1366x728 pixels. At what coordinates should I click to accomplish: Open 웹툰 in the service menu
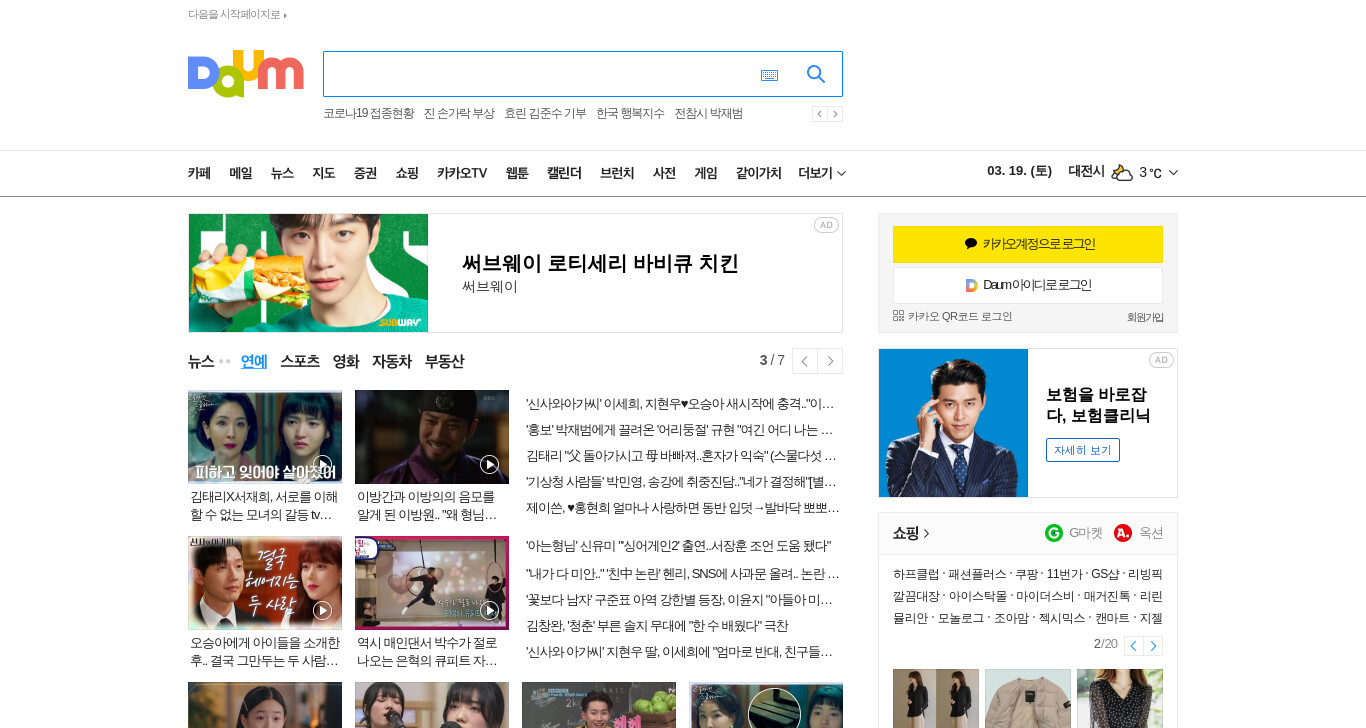517,173
